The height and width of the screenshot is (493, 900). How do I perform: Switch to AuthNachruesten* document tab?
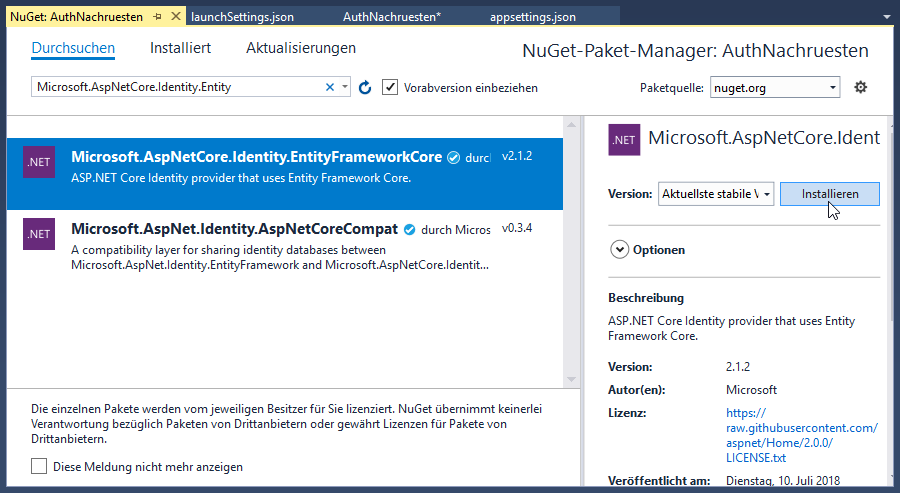click(x=392, y=17)
